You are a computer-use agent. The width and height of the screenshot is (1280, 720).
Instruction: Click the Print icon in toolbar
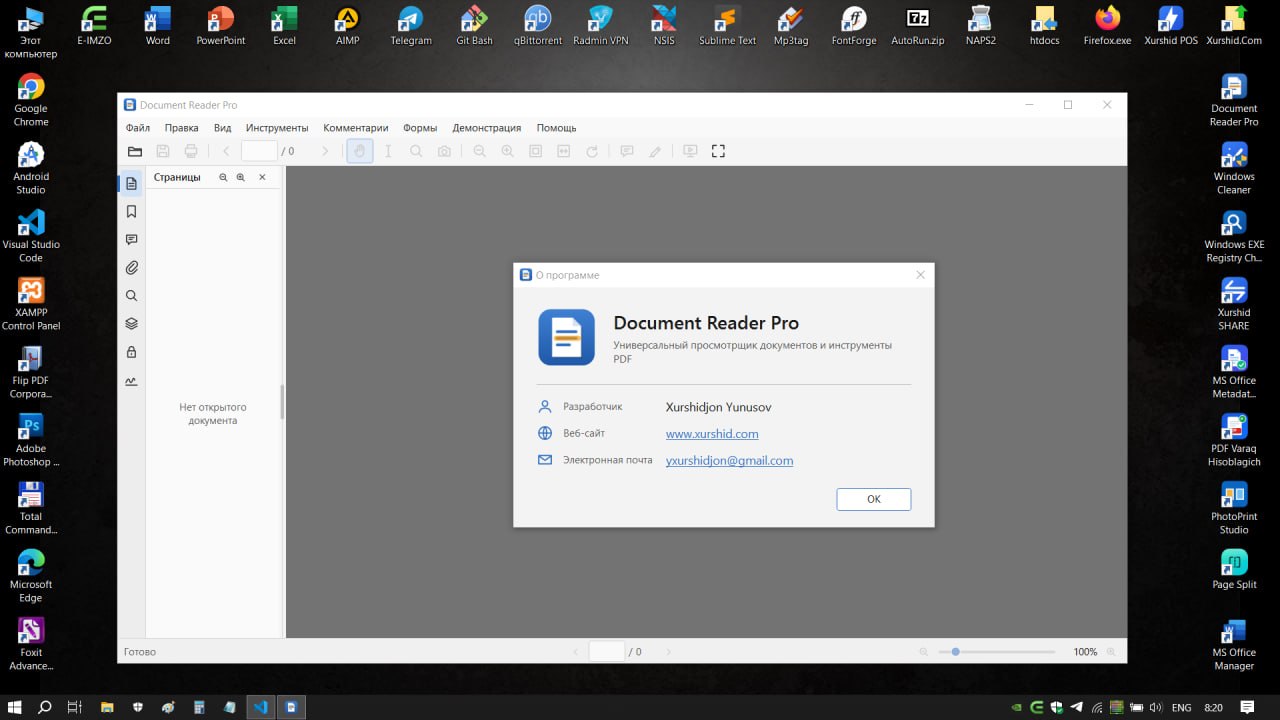(191, 151)
